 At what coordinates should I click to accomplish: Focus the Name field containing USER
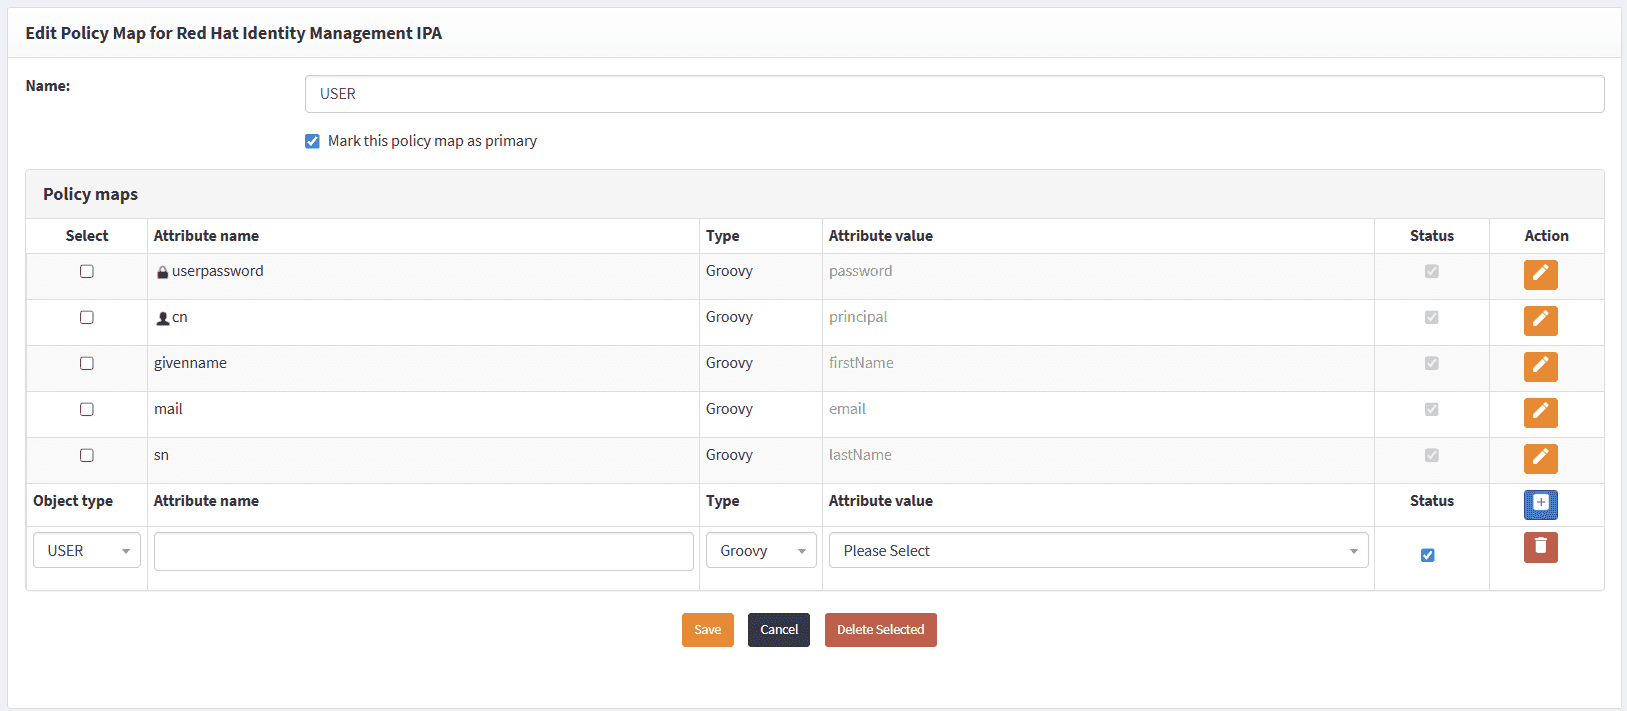[x=954, y=94]
